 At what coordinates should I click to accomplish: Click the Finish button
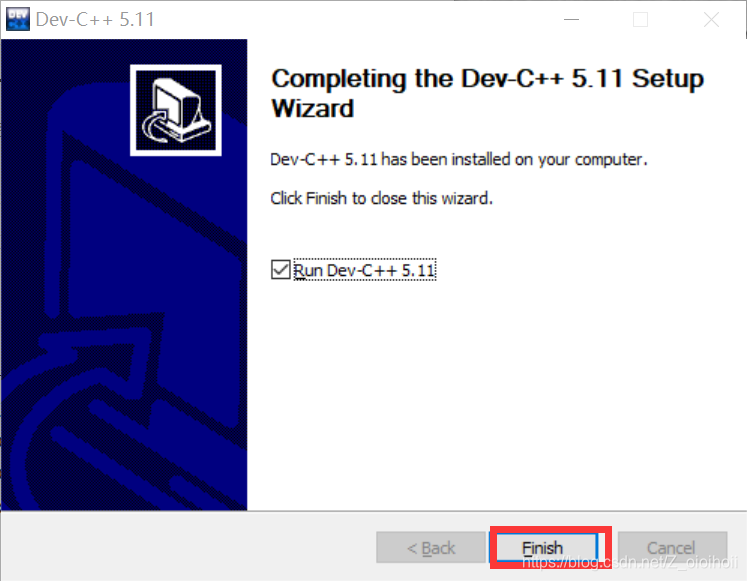pos(546,548)
